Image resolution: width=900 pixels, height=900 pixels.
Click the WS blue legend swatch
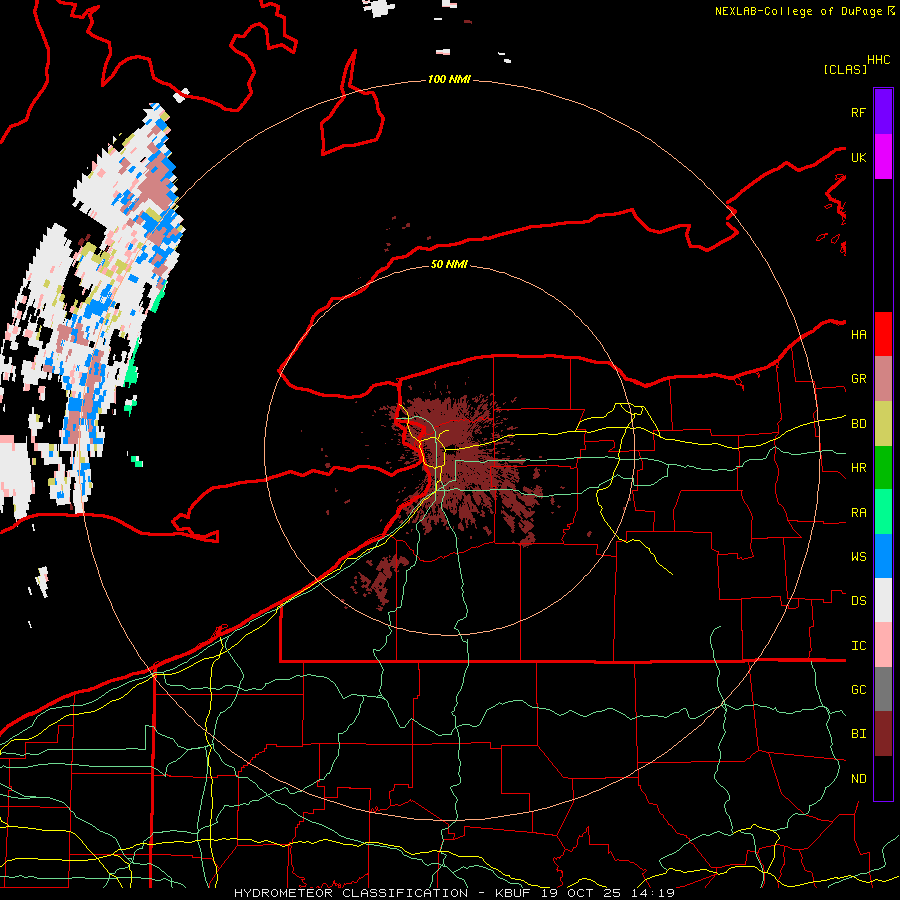(883, 556)
